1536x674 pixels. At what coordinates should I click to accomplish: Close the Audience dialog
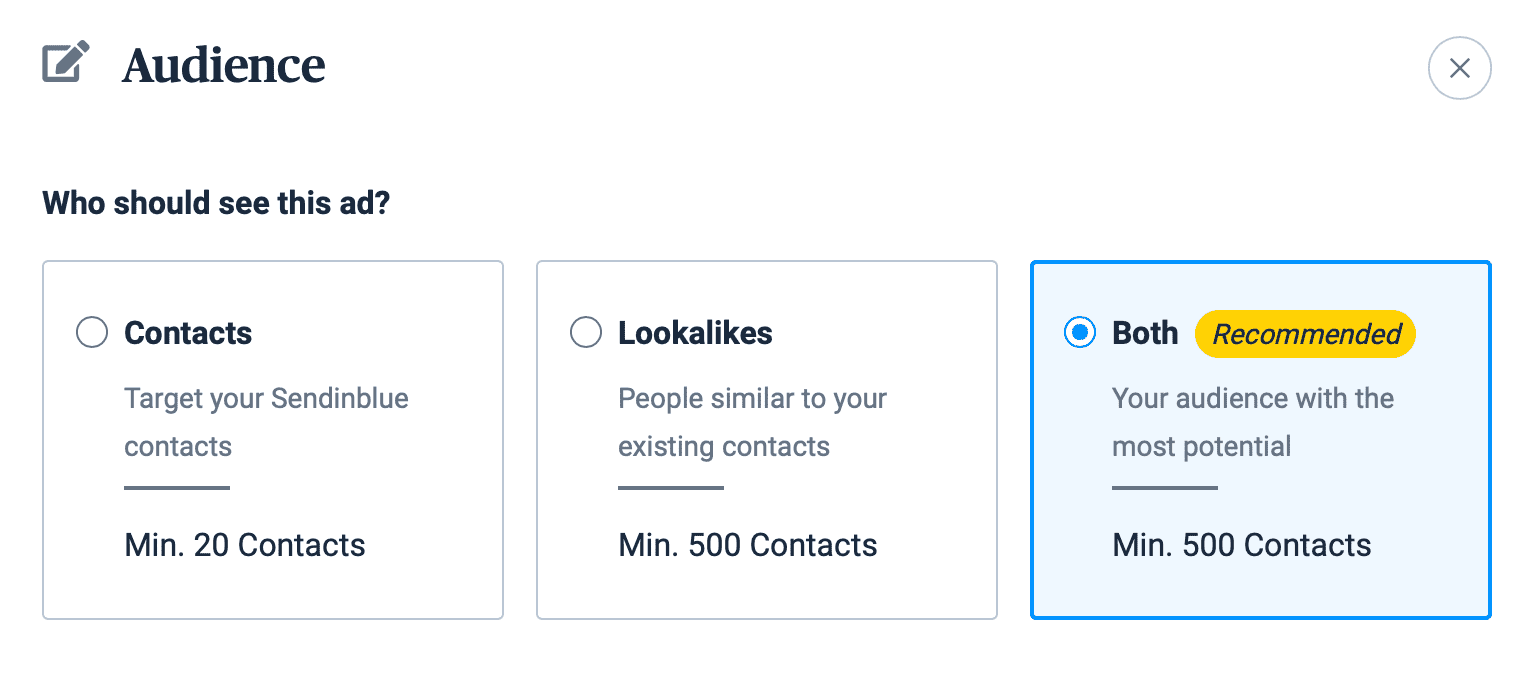tap(1459, 68)
